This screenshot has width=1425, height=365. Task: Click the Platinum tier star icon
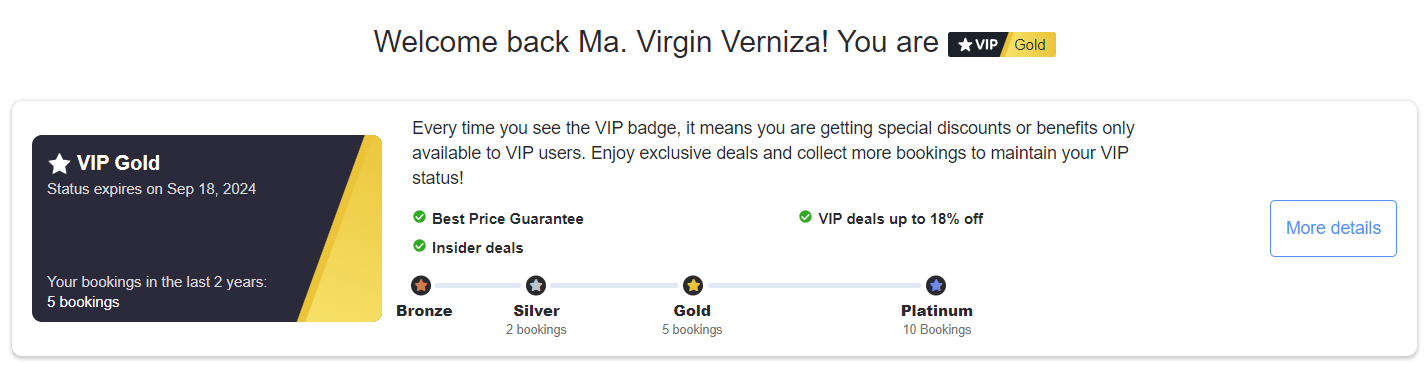click(x=936, y=286)
